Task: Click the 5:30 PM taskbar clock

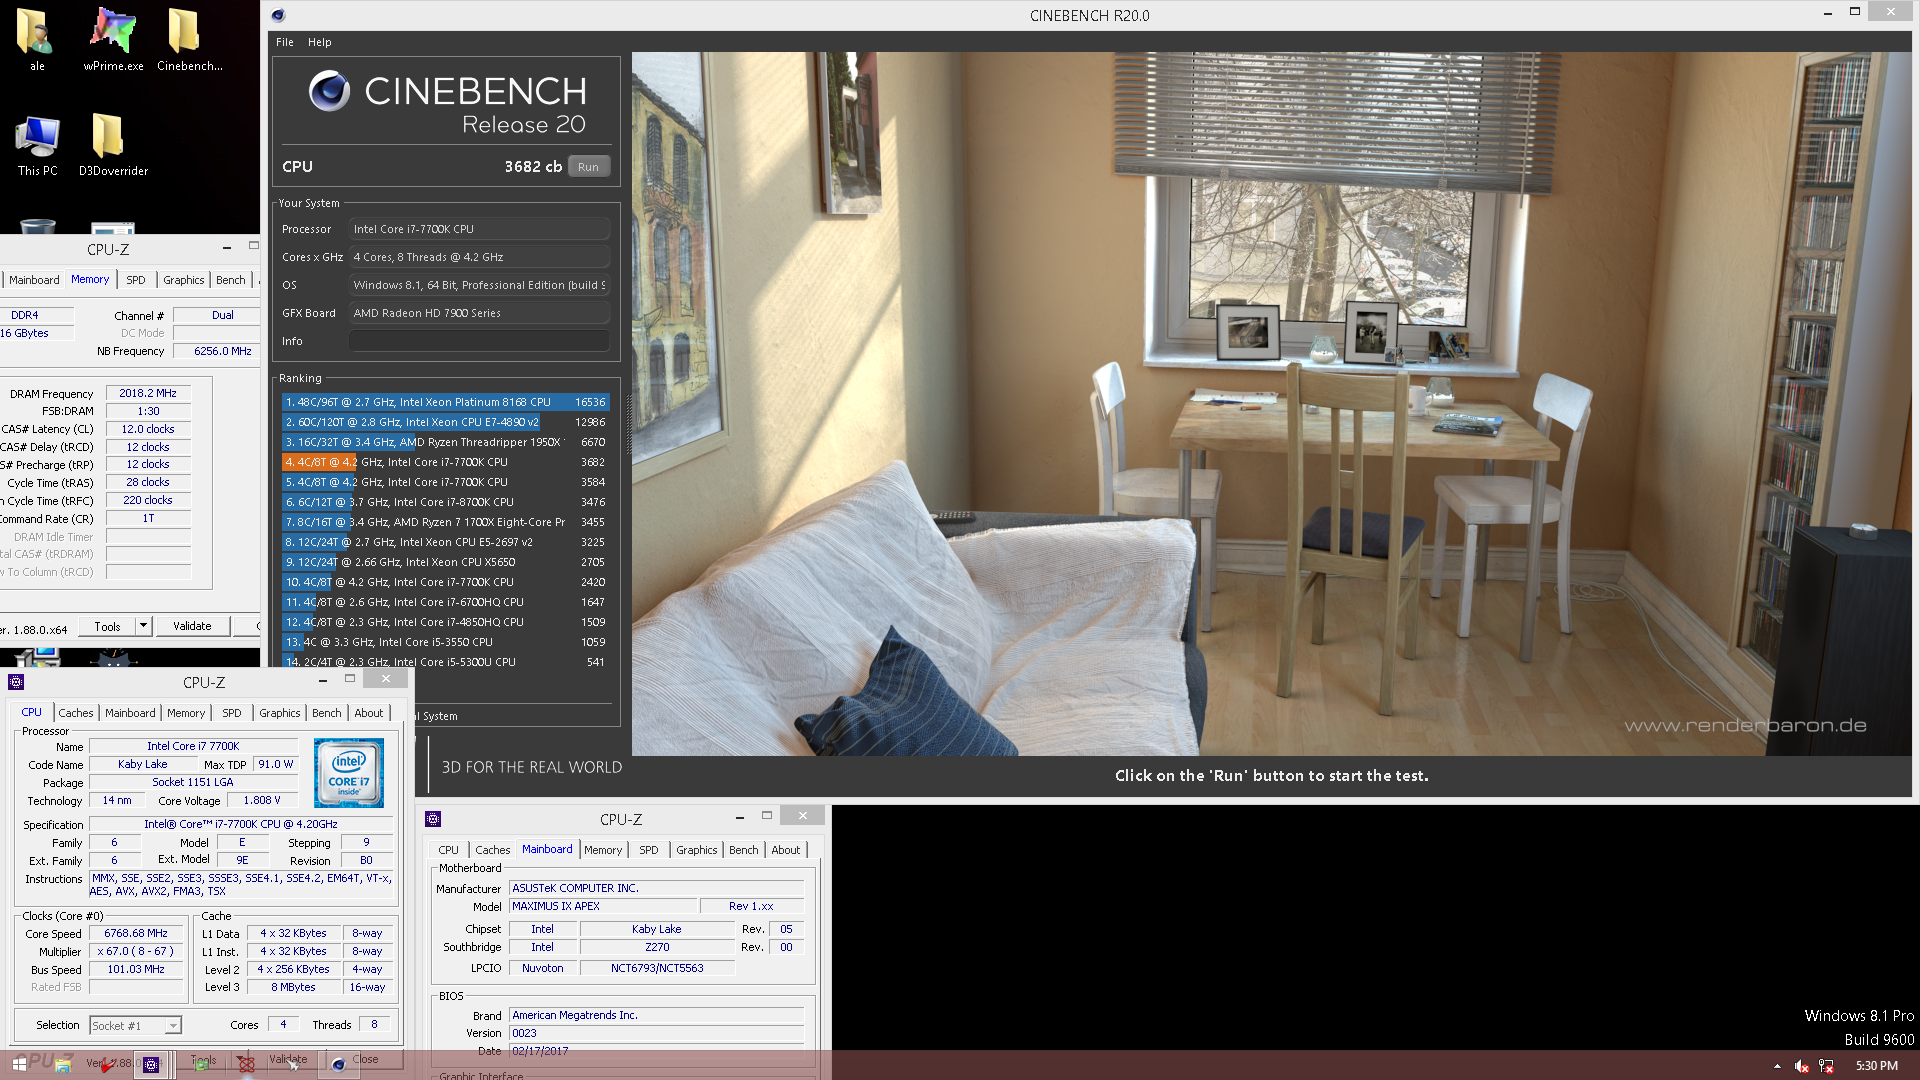Action: (x=1876, y=1066)
